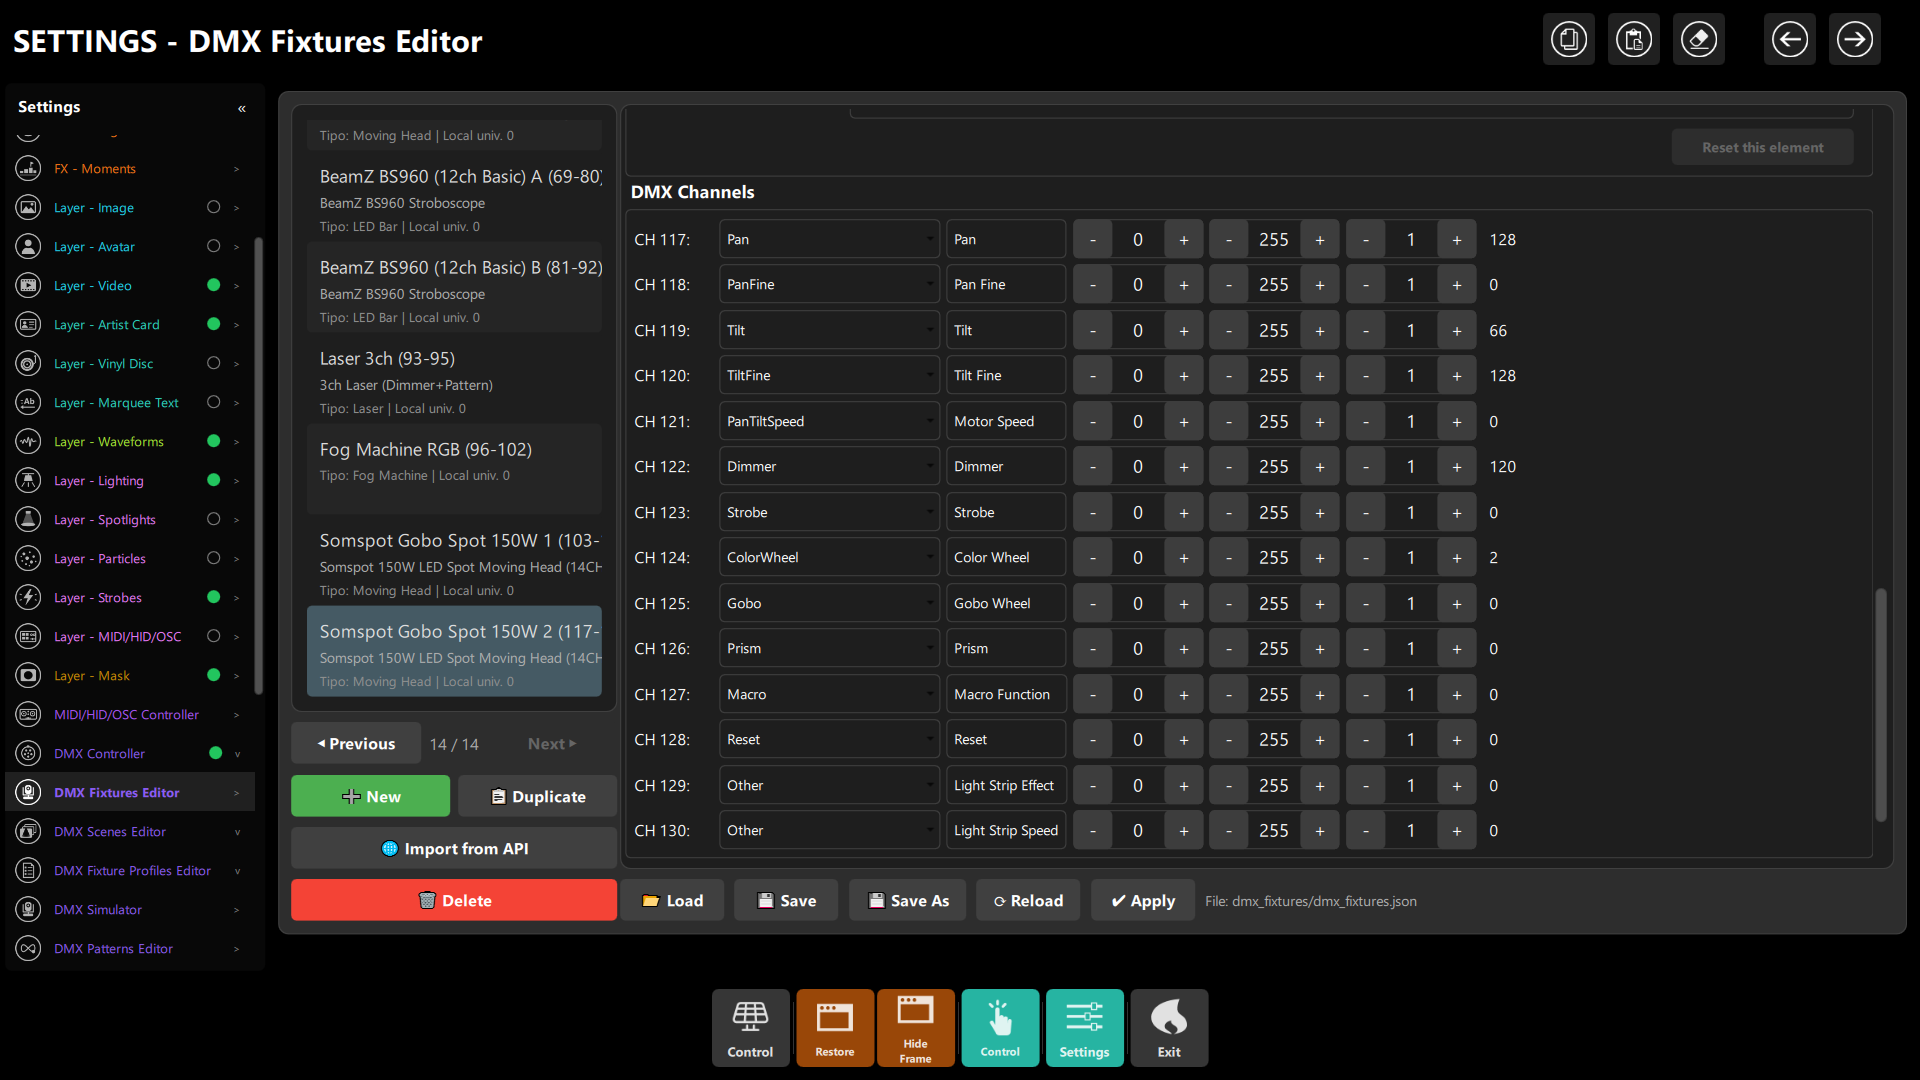Toggle Layer - Image enable indicator
Image resolution: width=1920 pixels, height=1080 pixels.
click(213, 208)
